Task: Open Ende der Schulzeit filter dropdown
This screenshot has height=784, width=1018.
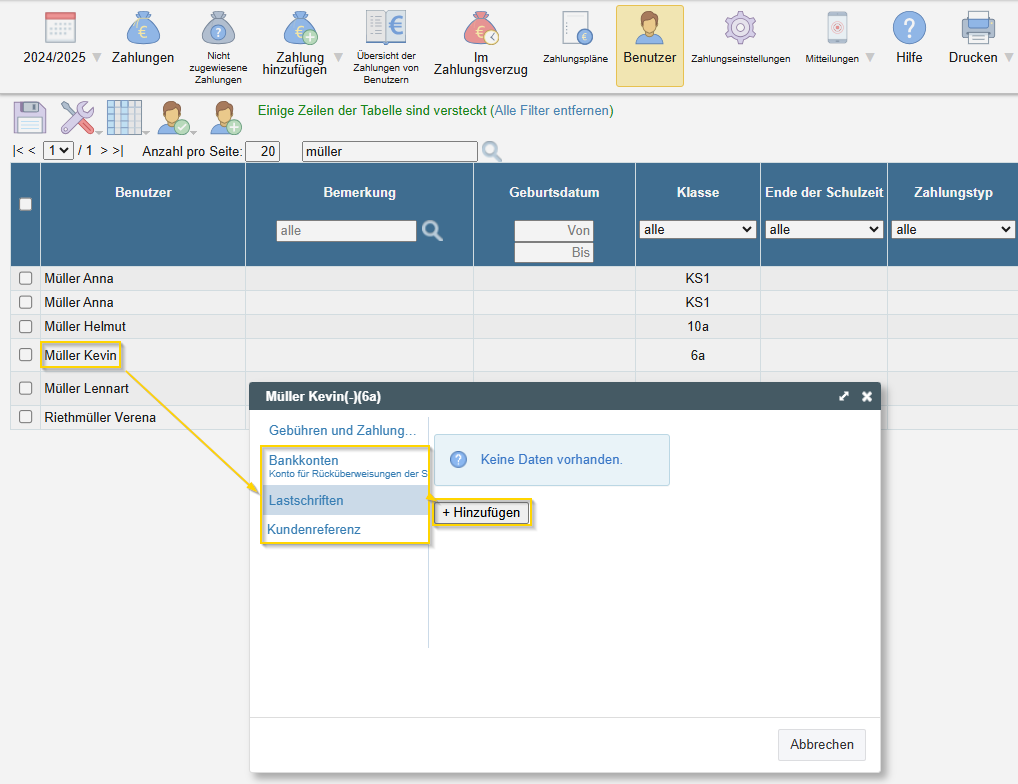Action: coord(823,230)
